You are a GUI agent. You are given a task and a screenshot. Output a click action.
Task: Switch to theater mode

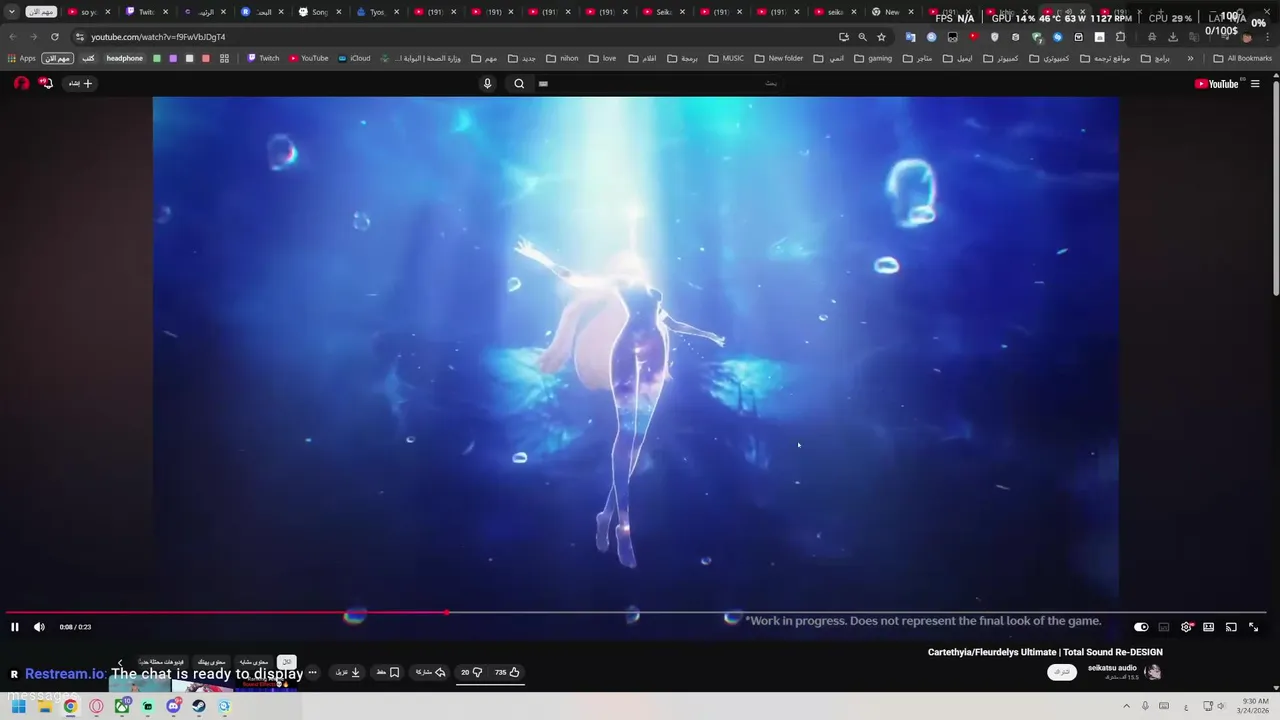(x=1209, y=627)
